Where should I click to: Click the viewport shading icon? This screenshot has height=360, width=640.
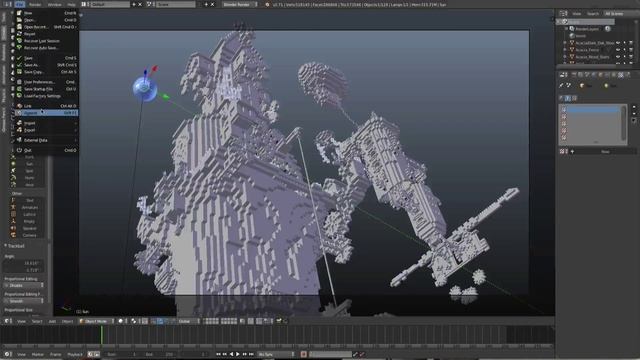click(121, 321)
